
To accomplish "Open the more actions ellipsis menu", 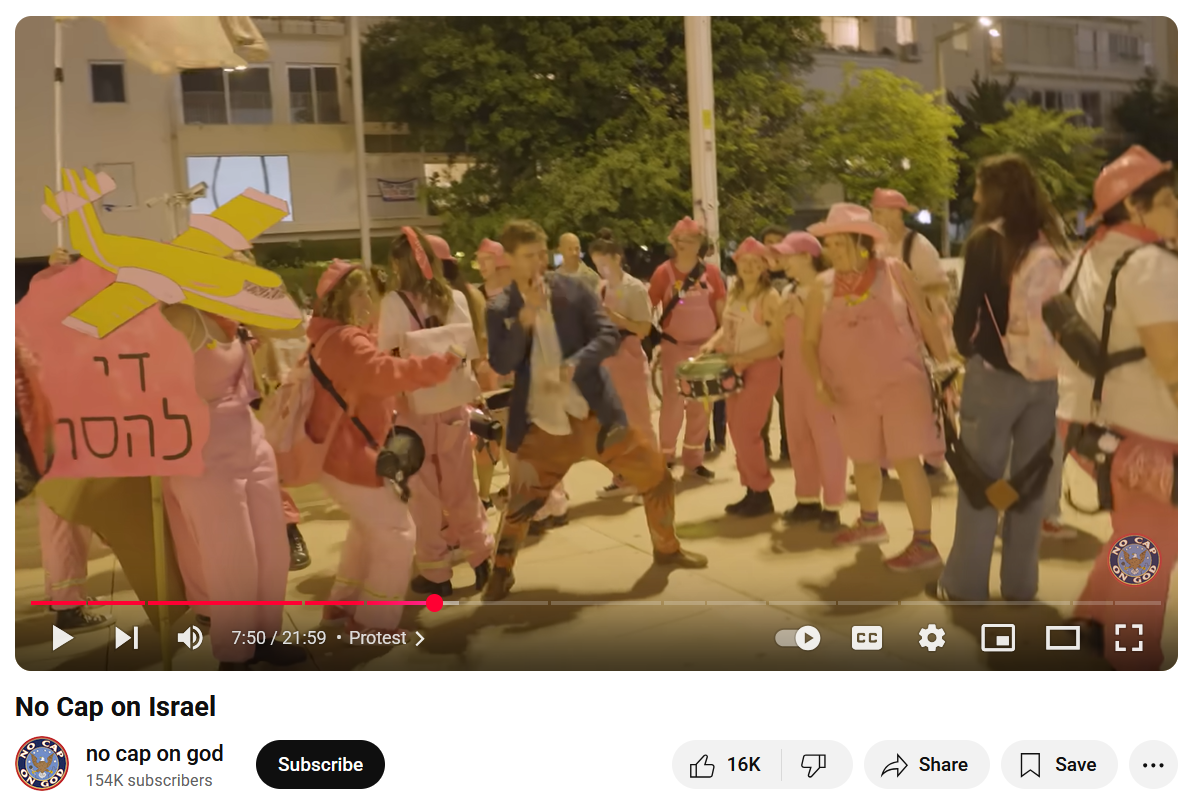I will pyautogui.click(x=1153, y=764).
